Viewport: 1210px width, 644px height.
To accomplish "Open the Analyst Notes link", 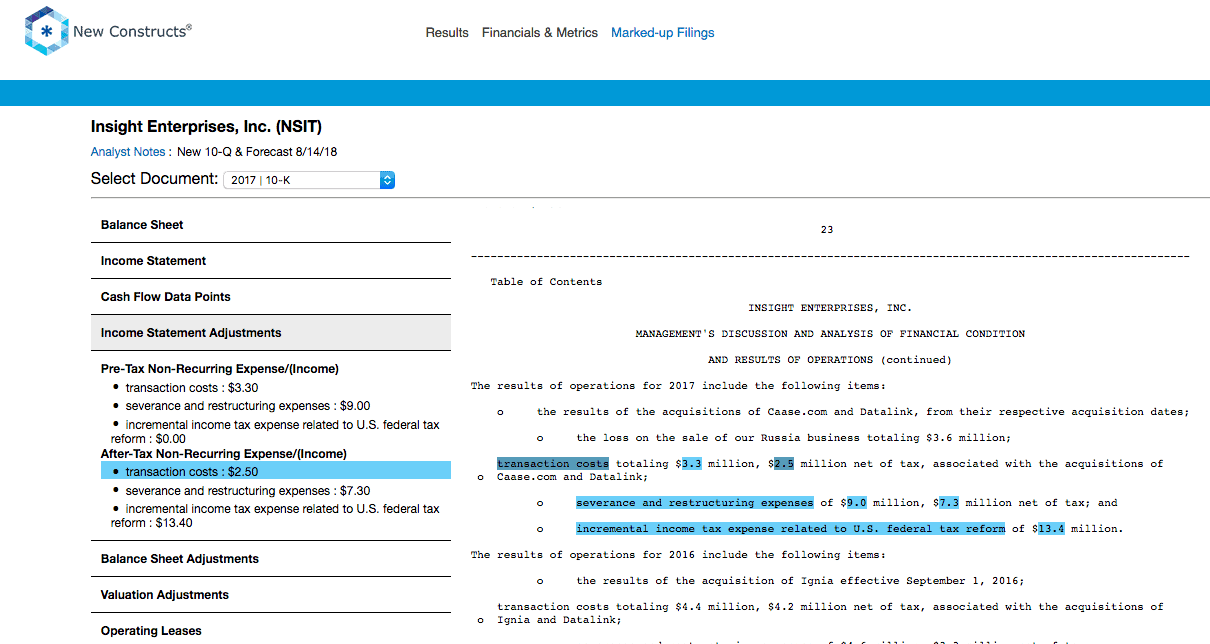I will pos(128,152).
